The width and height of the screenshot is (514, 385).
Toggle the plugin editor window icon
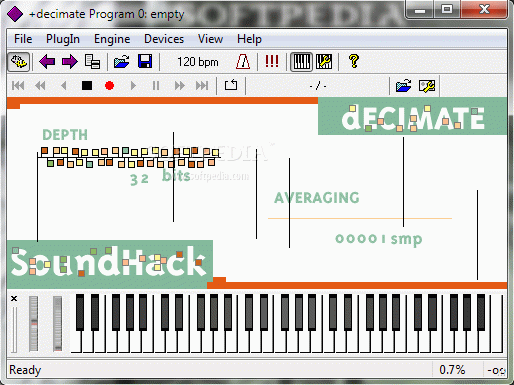tap(19, 62)
